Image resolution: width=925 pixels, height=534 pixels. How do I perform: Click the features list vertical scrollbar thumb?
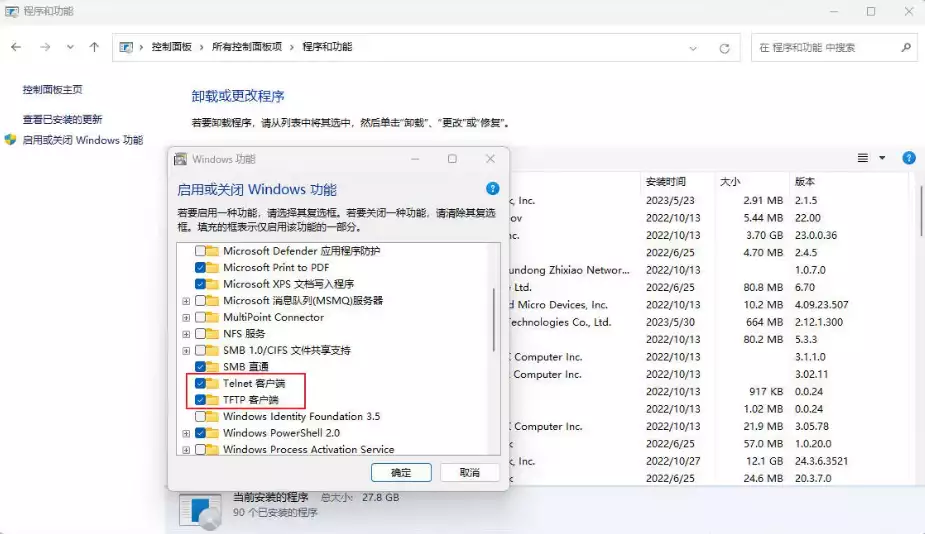pyautogui.click(x=494, y=319)
